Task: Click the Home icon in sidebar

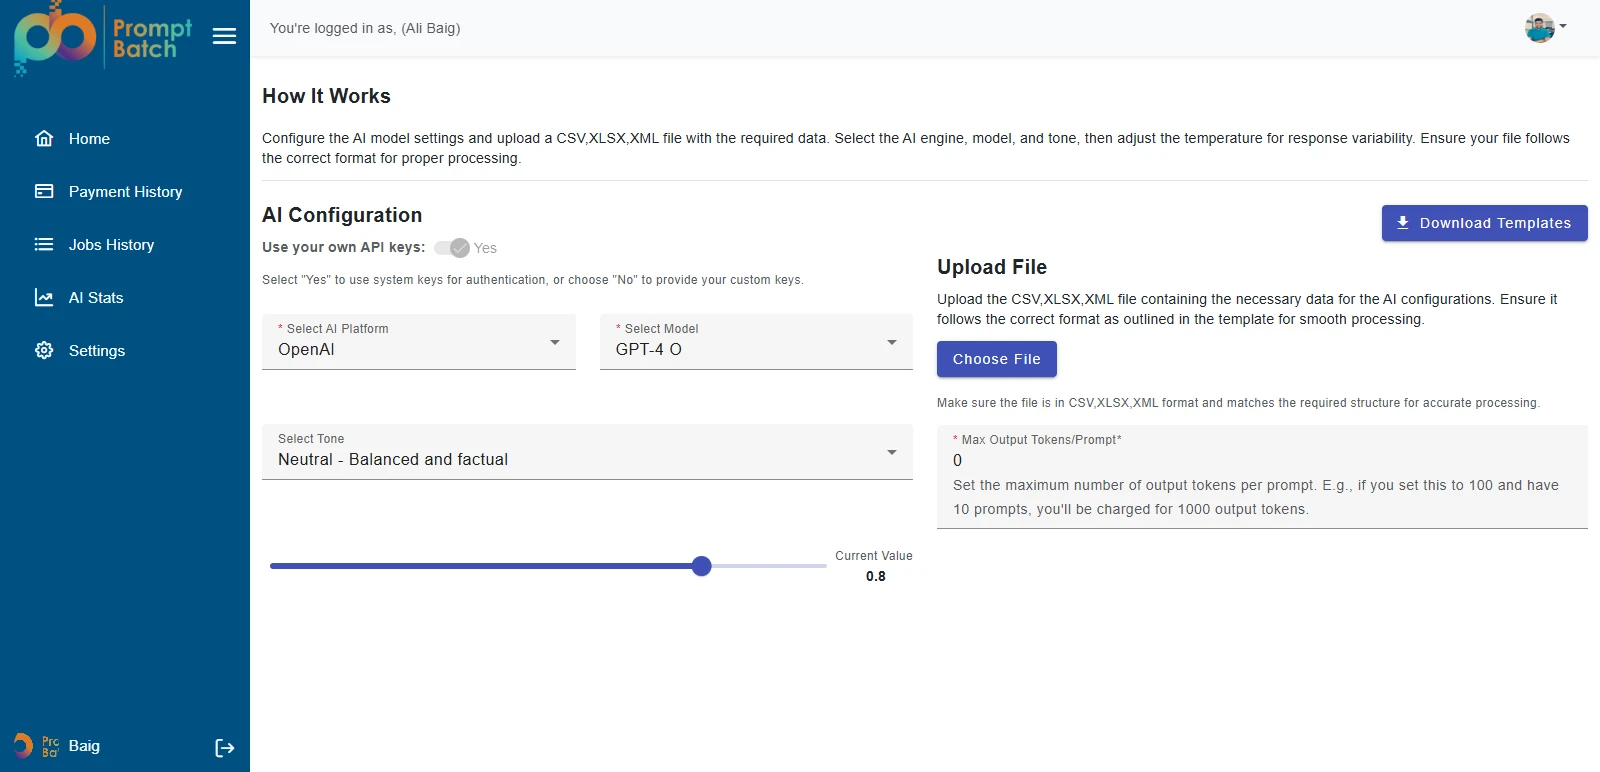Action: coord(44,139)
